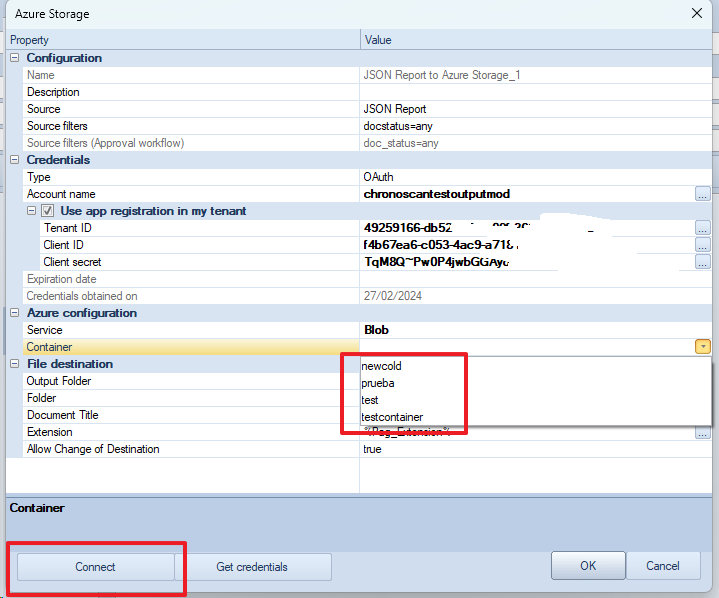Collapse the Azure configuration section
Screen dimensions: 719x598
pos(15,313)
